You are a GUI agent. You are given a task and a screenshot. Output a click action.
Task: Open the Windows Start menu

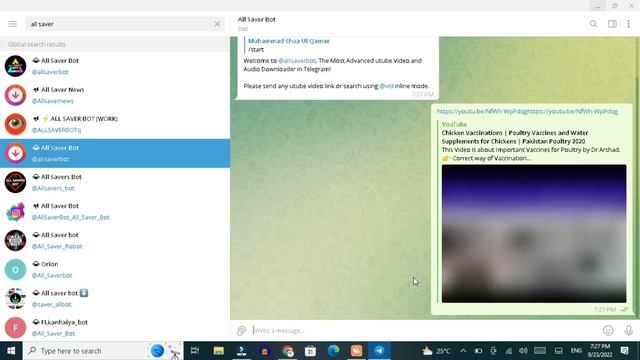11,351
